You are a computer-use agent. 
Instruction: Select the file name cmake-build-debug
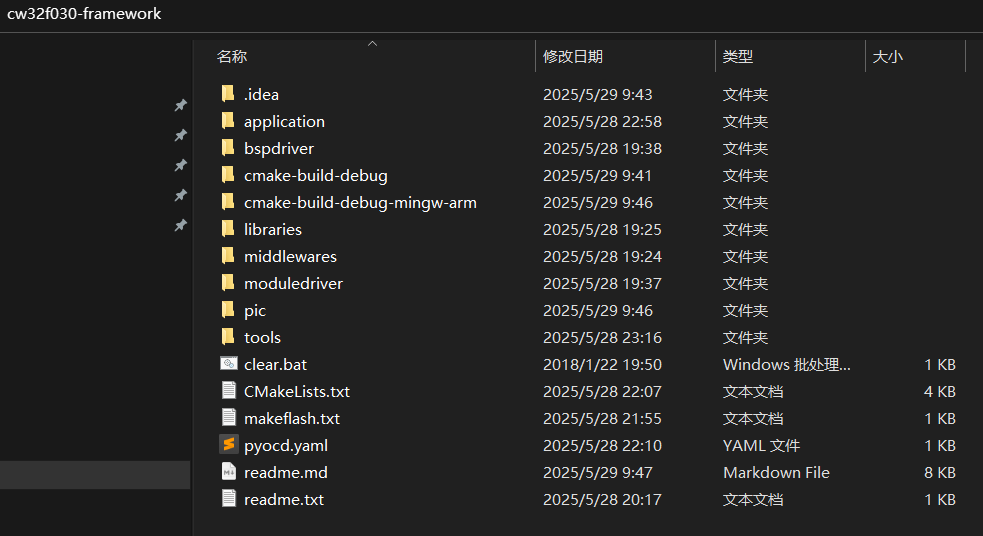tap(316, 176)
